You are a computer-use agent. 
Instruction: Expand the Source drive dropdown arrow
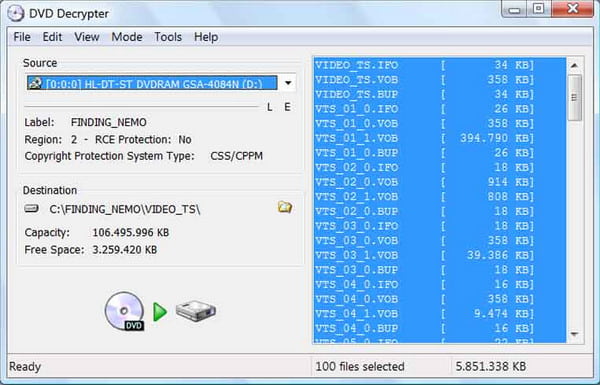[288, 83]
